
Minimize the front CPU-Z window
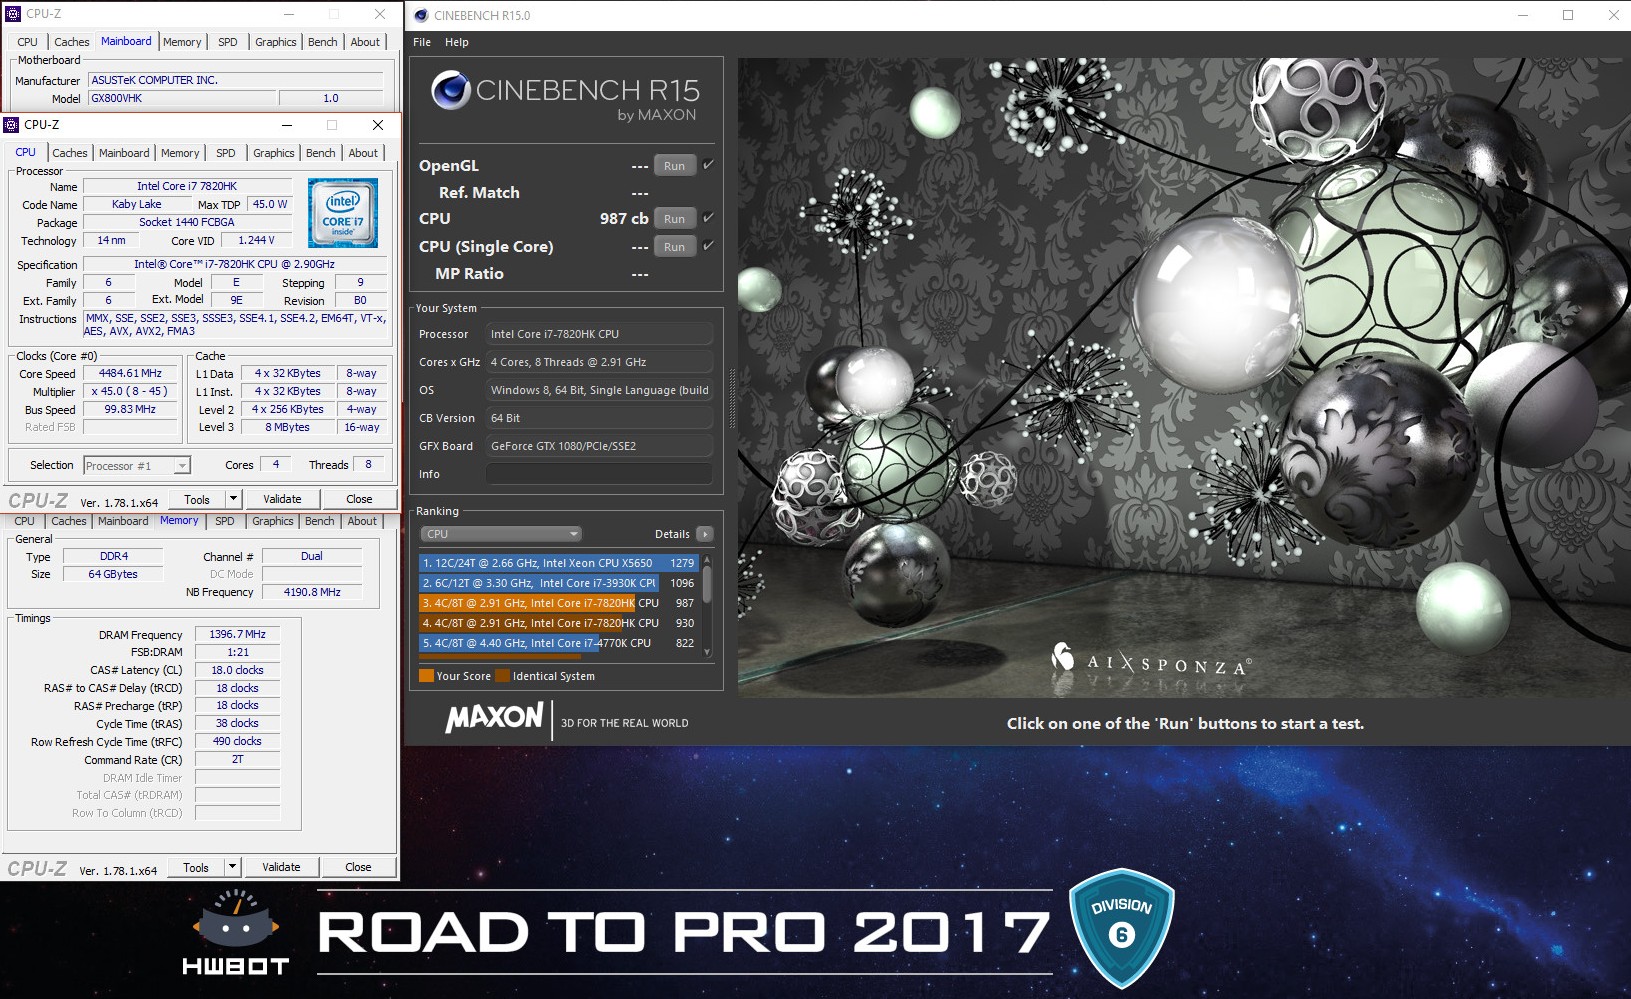tap(287, 125)
